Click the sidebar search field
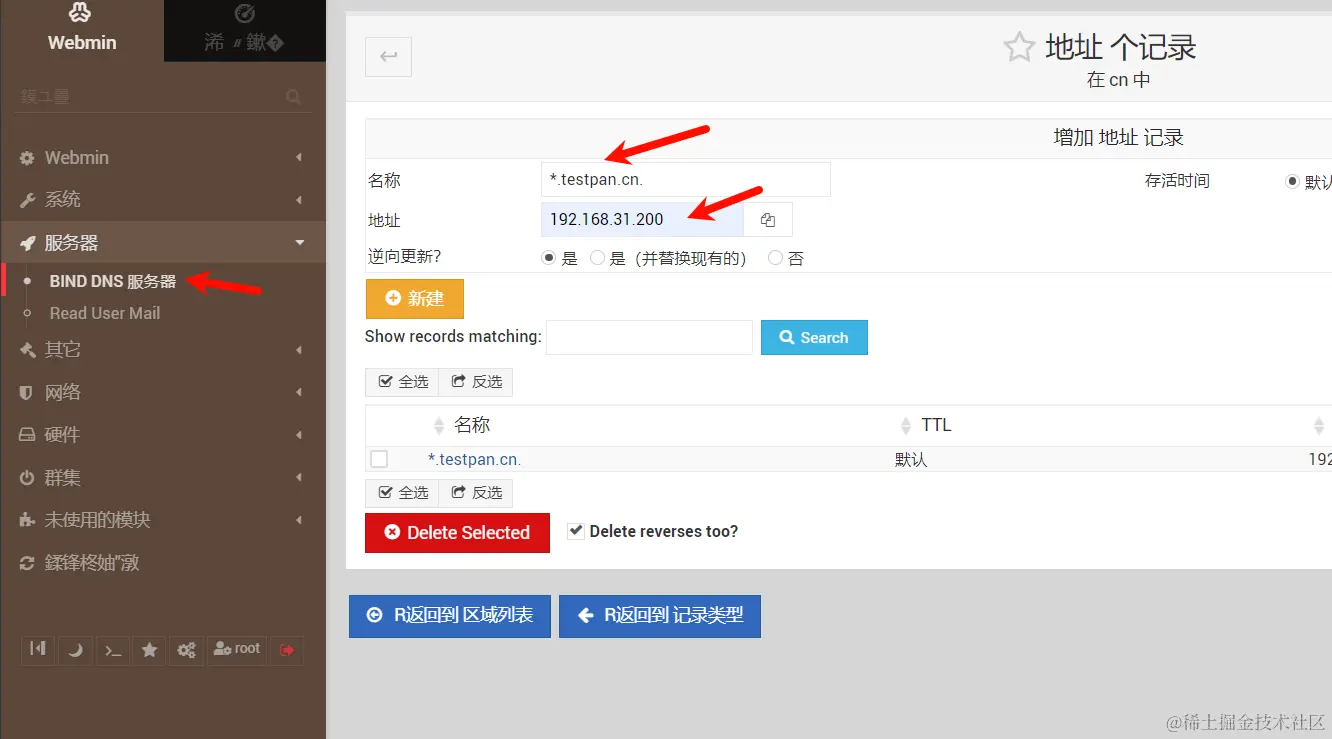1332x739 pixels. point(150,97)
